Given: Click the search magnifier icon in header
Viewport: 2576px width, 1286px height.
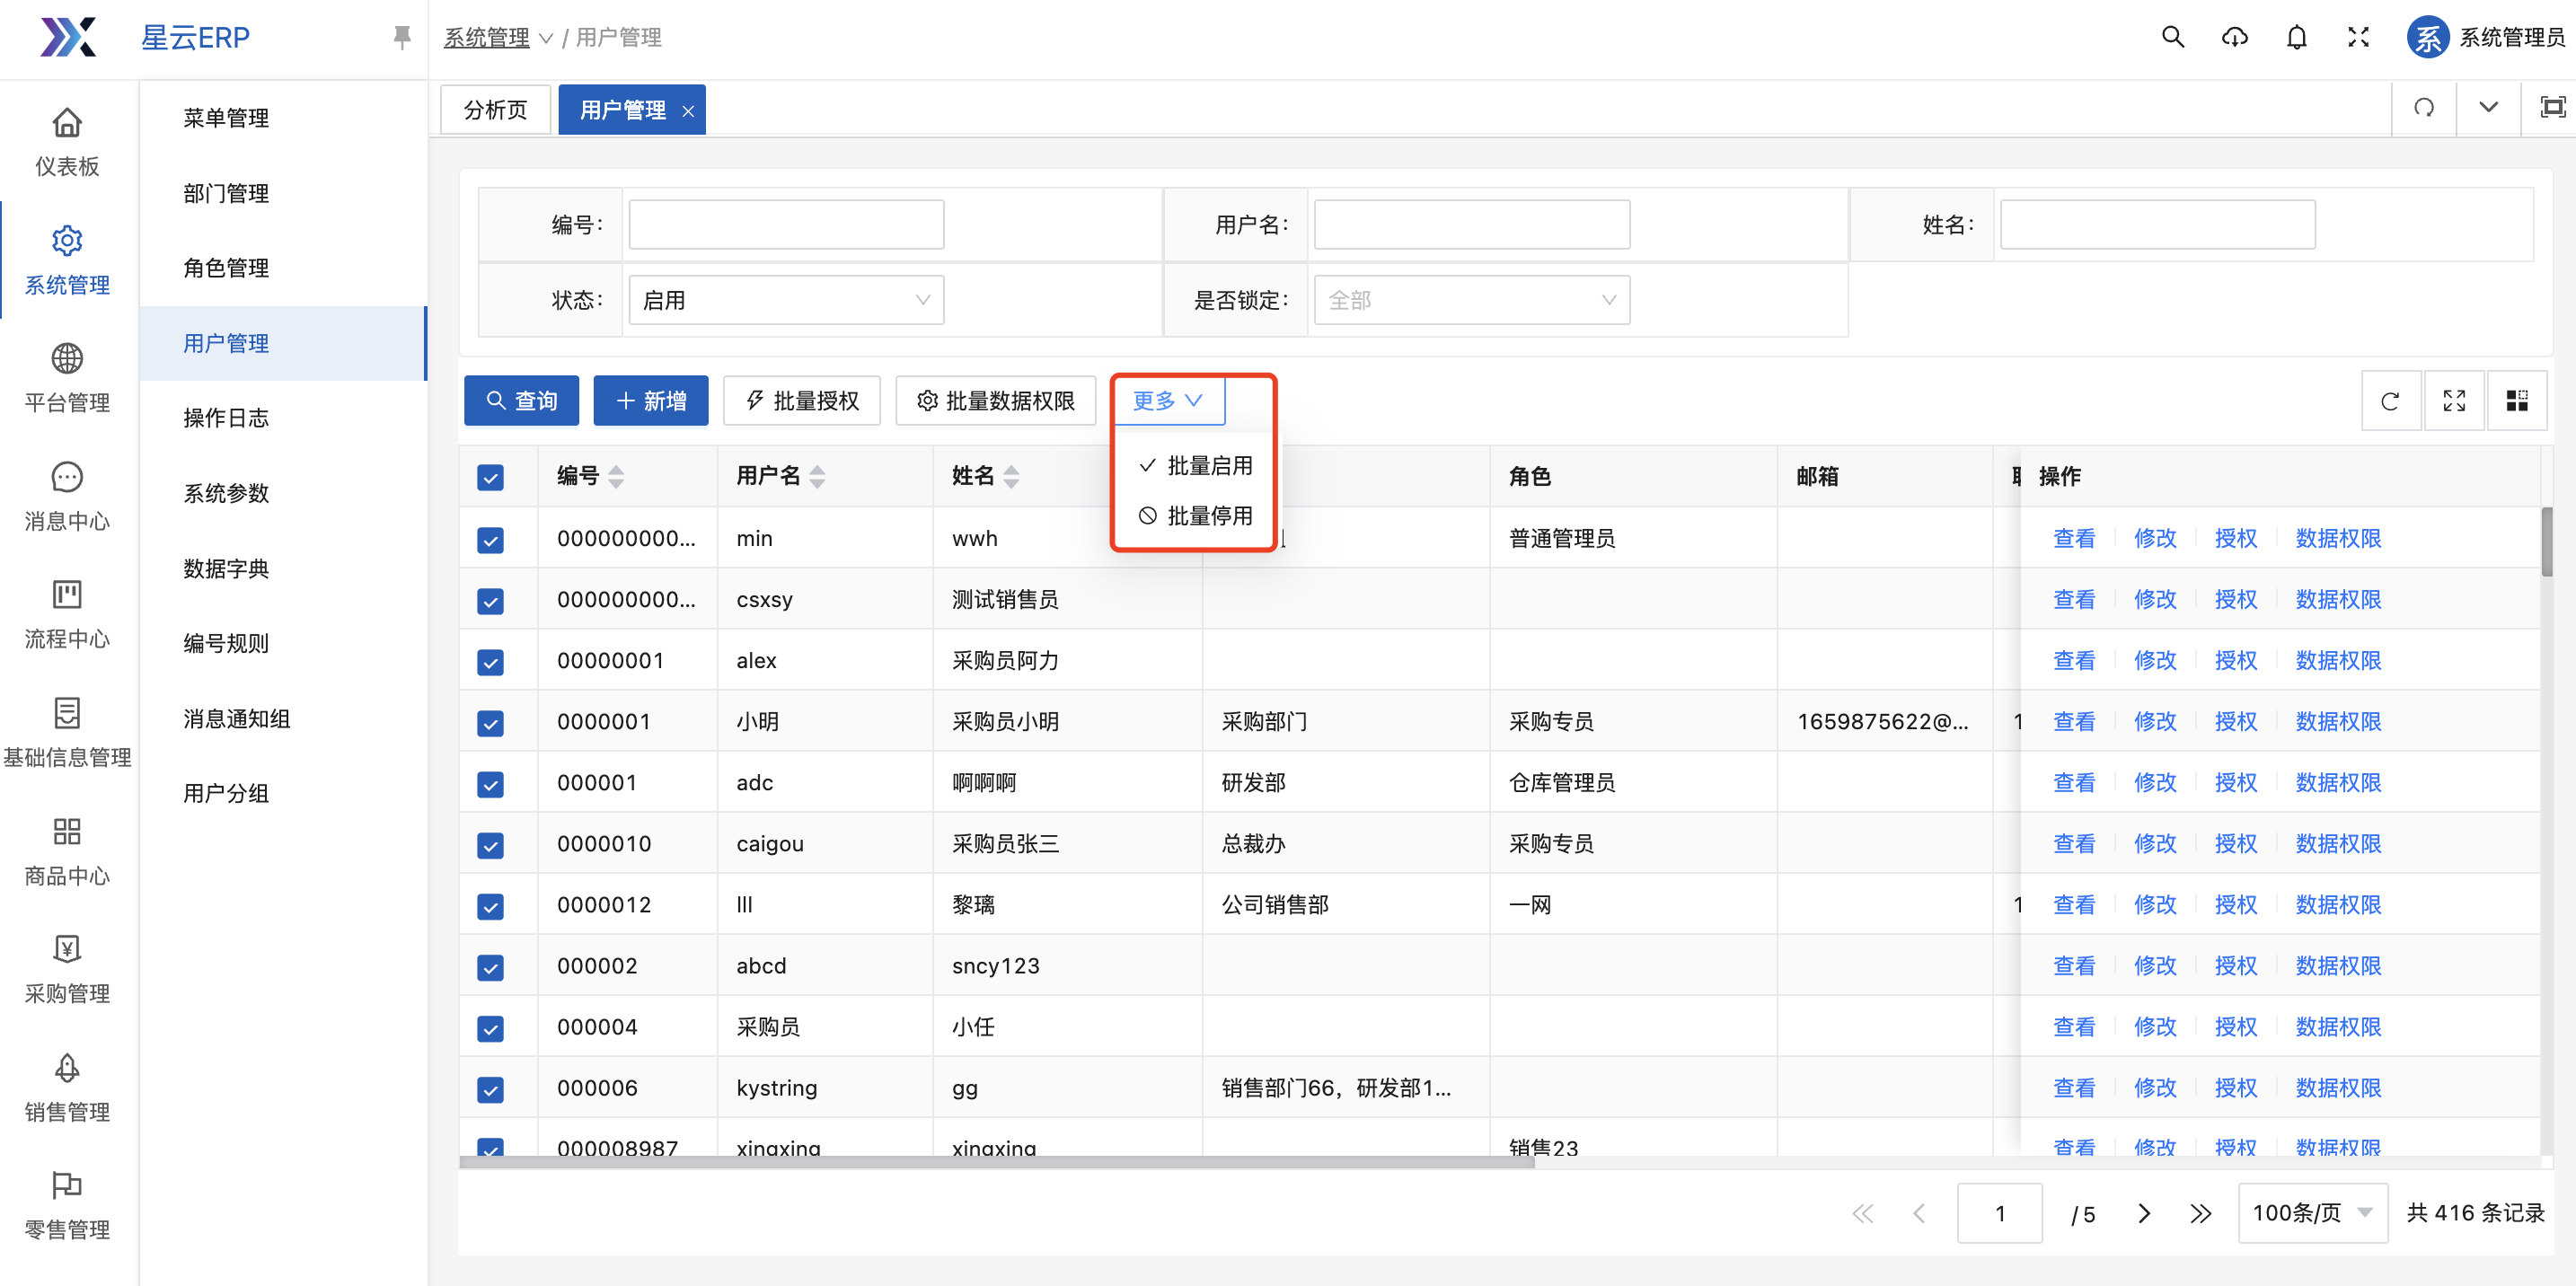Looking at the screenshot, I should tap(2172, 37).
